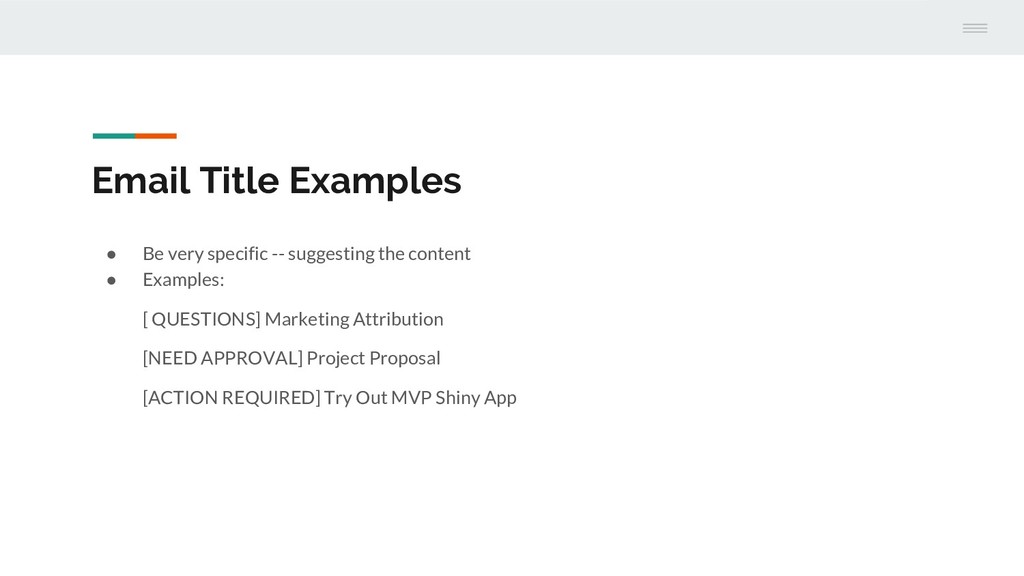Click the word 'QUESTIONS' in brackets

(203, 319)
